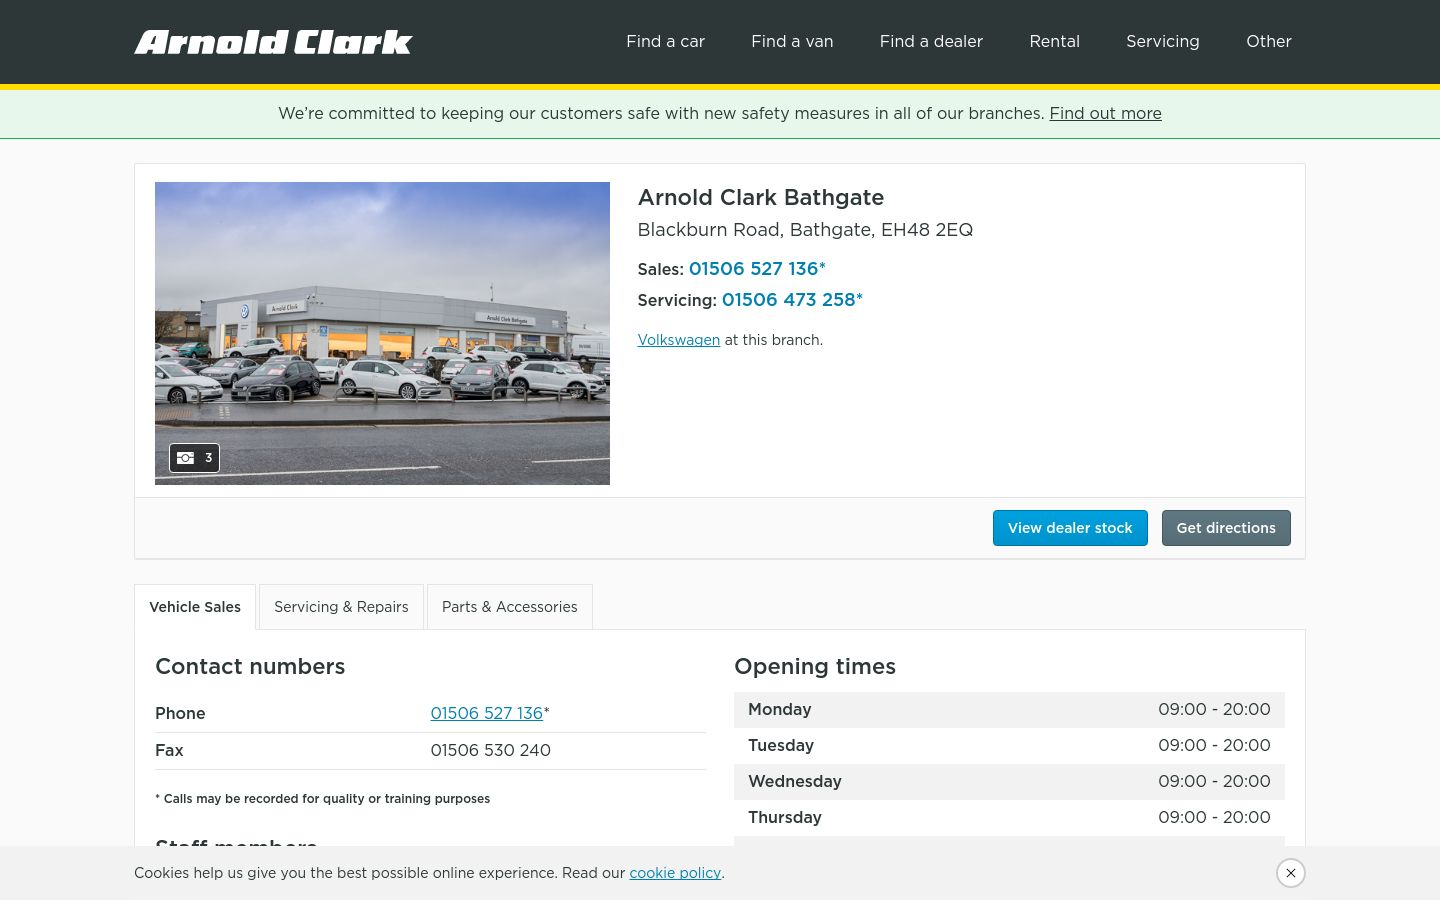Go to Arnold Clark logo homepage
Screen dimensions: 1440x900
click(x=273, y=42)
